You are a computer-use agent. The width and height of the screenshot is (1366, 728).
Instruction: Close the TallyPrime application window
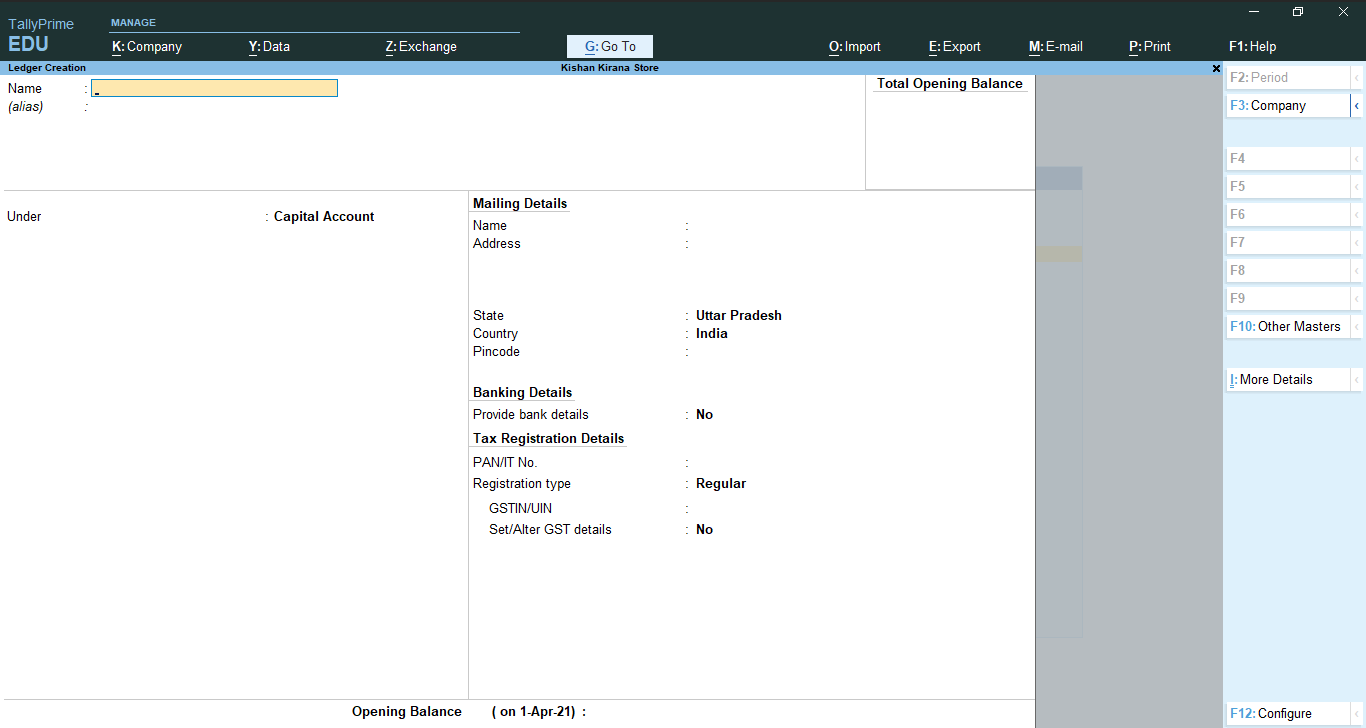click(1343, 12)
